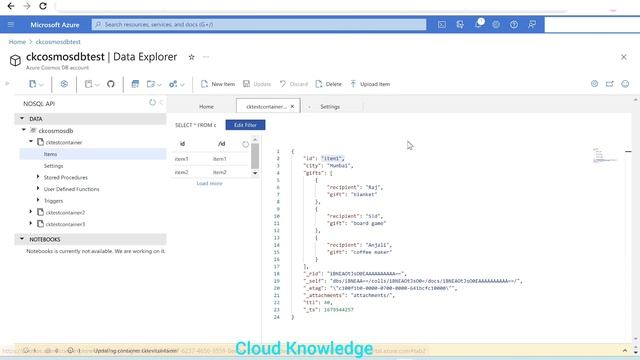Refresh the NOSQL API tree
The height and width of the screenshot is (360, 640).
[152, 102]
